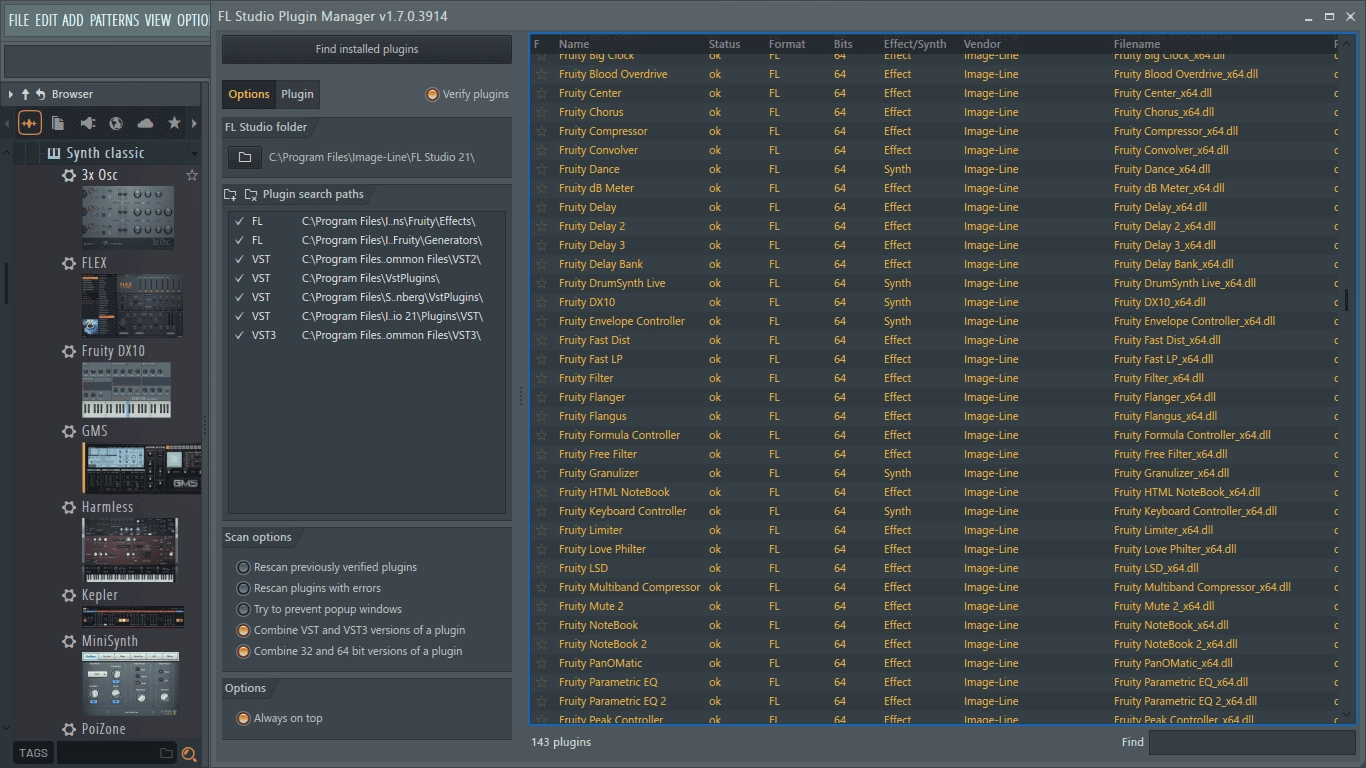Open the Synth classic dropdown arrow
The width and height of the screenshot is (1366, 768).
click(x=194, y=154)
